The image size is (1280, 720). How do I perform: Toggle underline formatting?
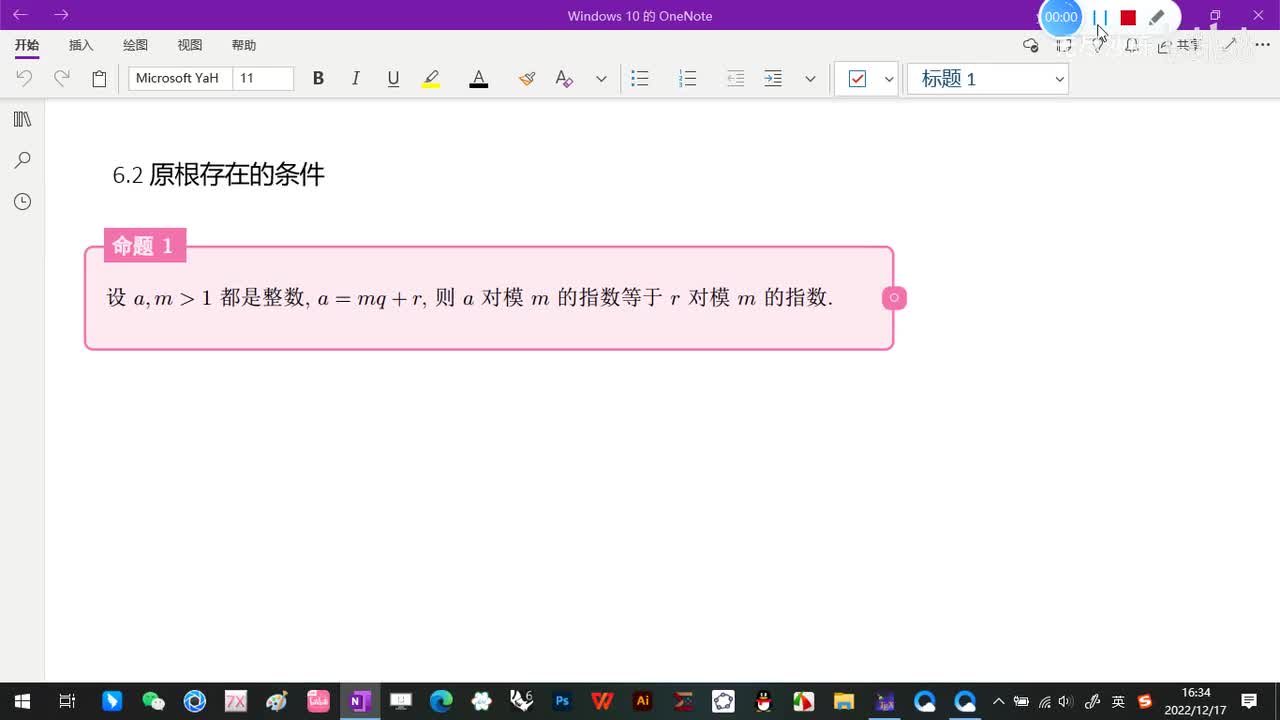(393, 78)
